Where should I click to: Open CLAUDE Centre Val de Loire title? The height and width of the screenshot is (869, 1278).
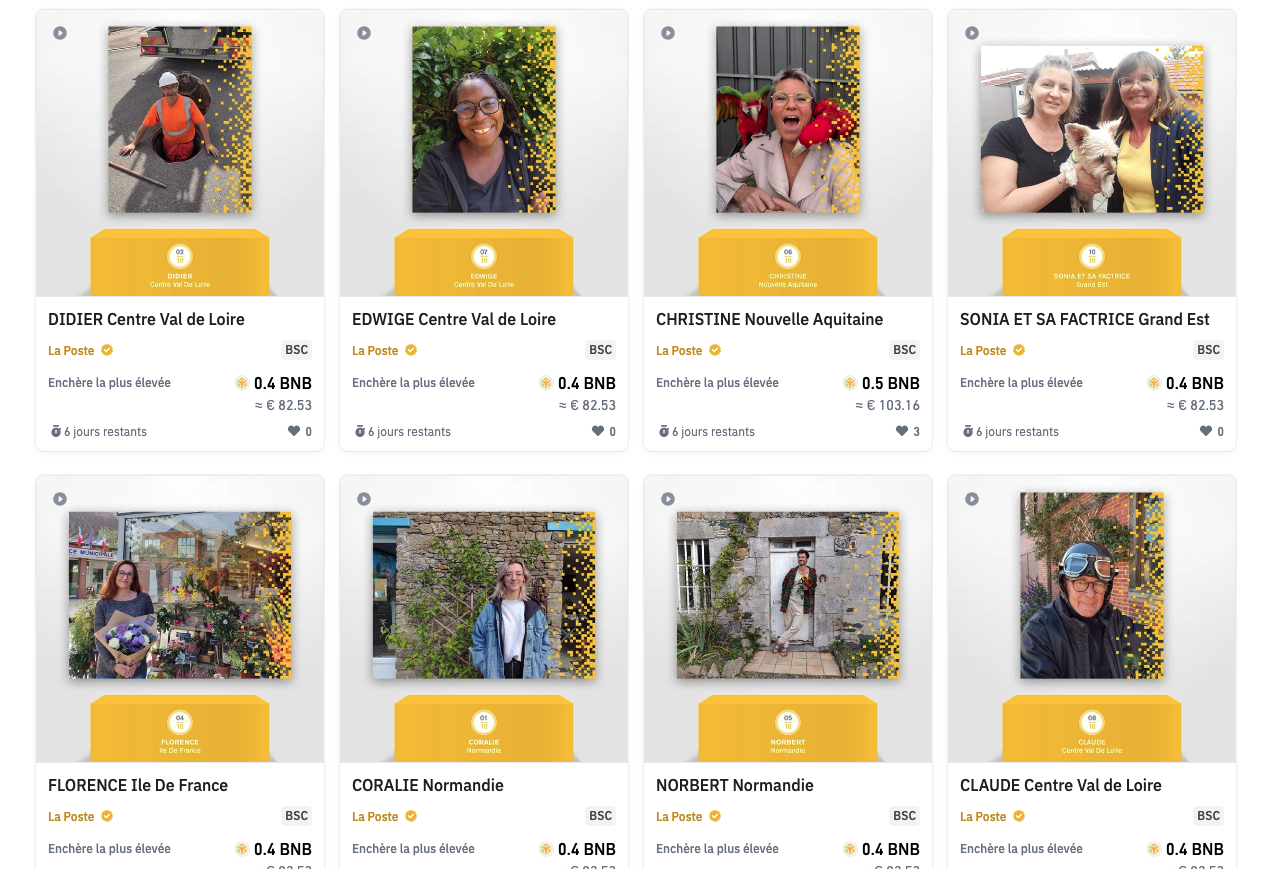coord(1061,785)
